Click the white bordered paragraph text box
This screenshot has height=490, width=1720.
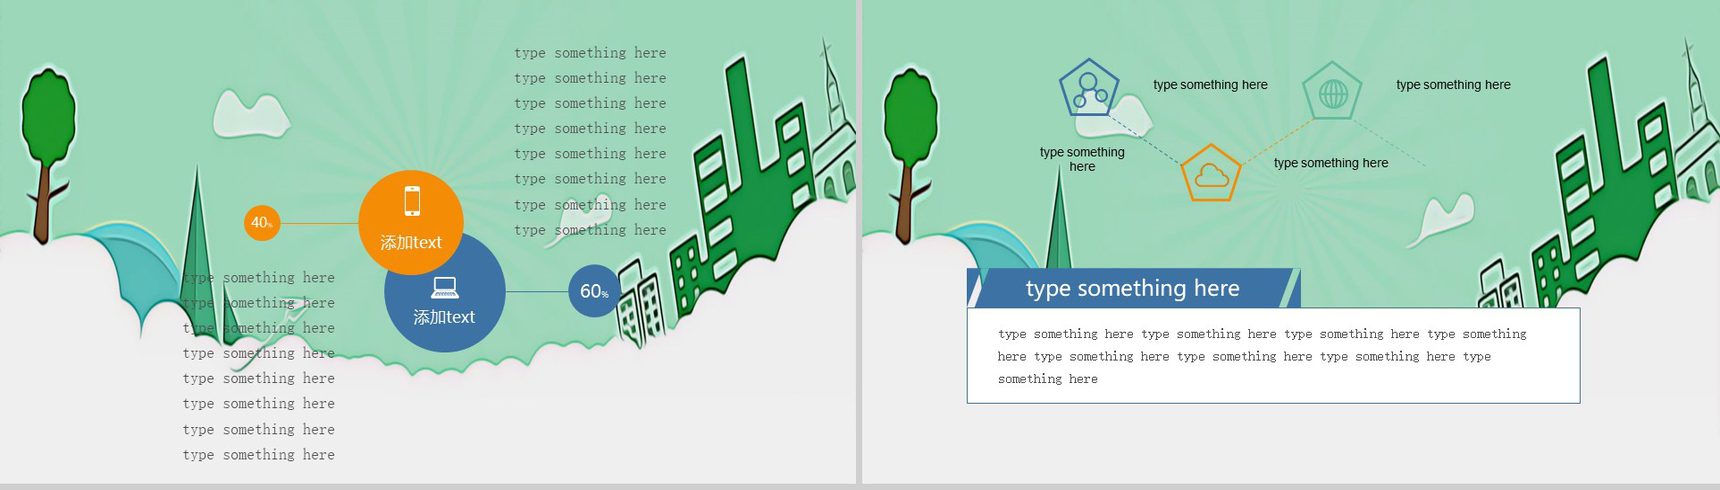tap(1273, 356)
